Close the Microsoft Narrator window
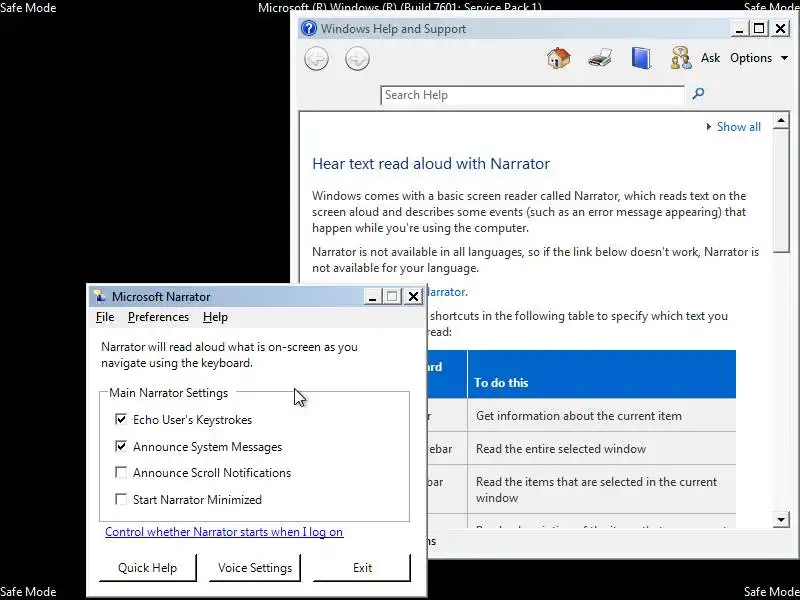This screenshot has width=800, height=600. tap(413, 296)
